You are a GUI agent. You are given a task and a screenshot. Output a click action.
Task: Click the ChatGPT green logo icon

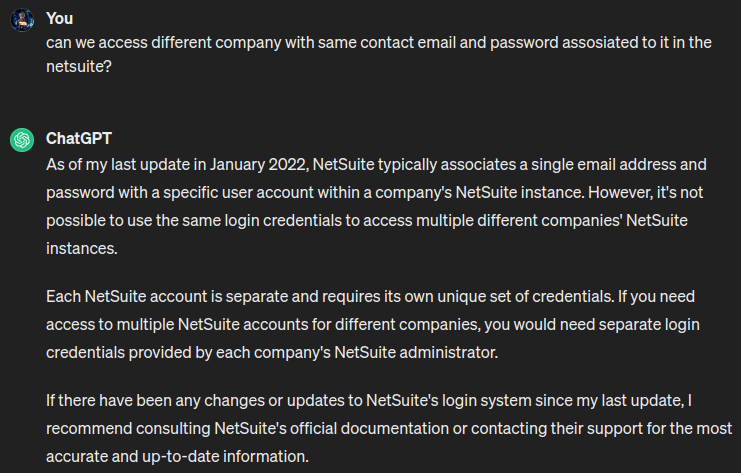(22, 140)
